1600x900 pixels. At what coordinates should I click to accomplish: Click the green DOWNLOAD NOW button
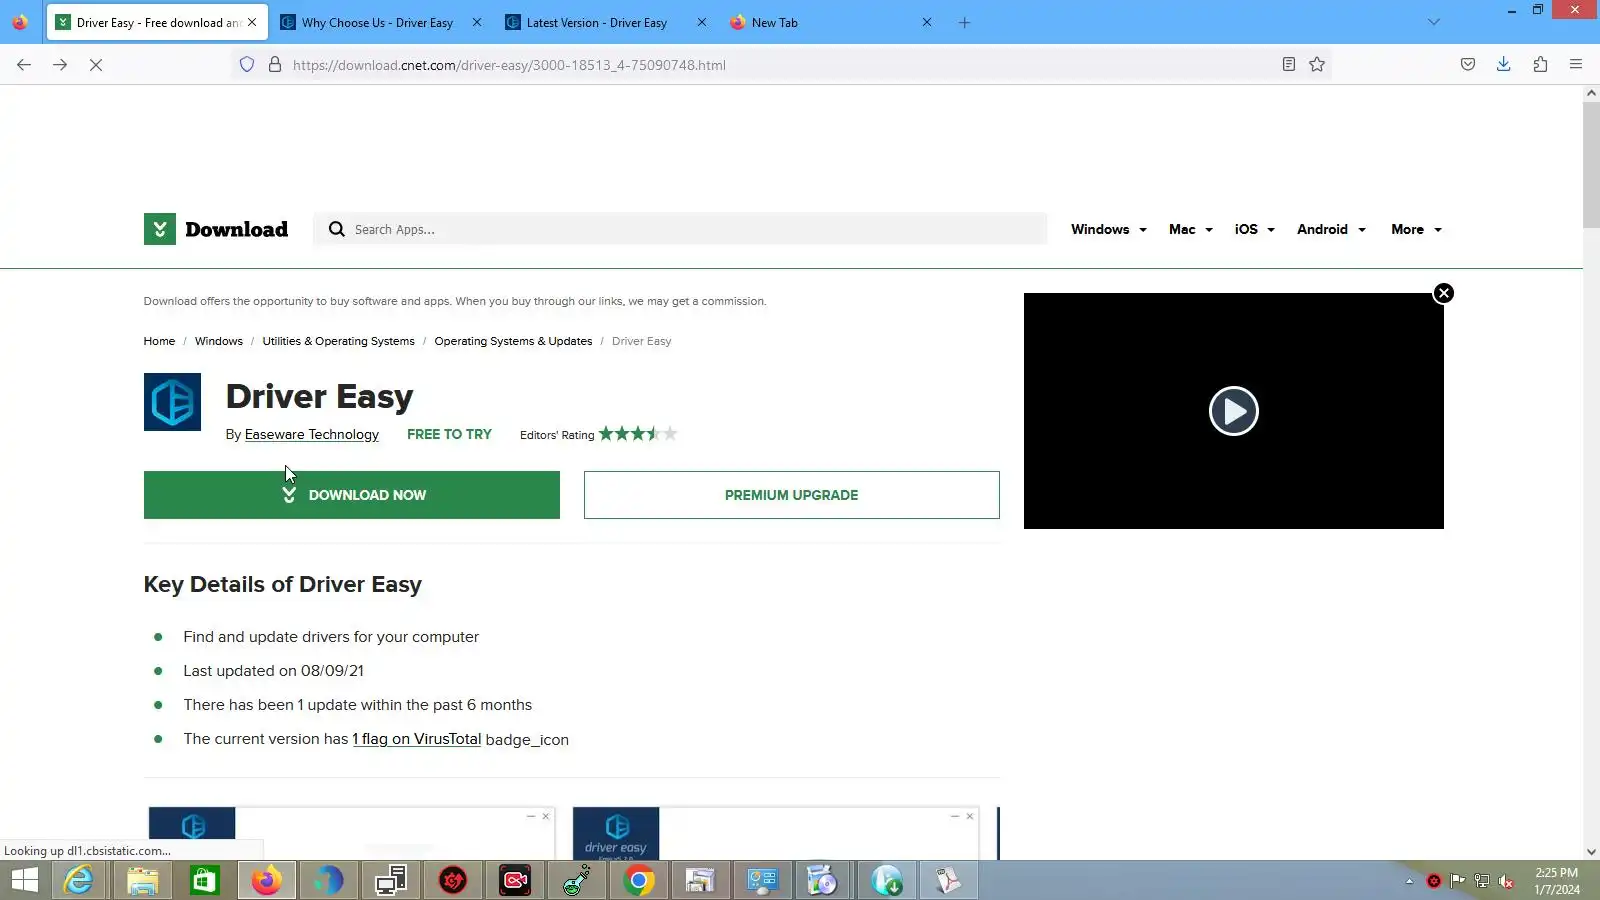click(352, 495)
